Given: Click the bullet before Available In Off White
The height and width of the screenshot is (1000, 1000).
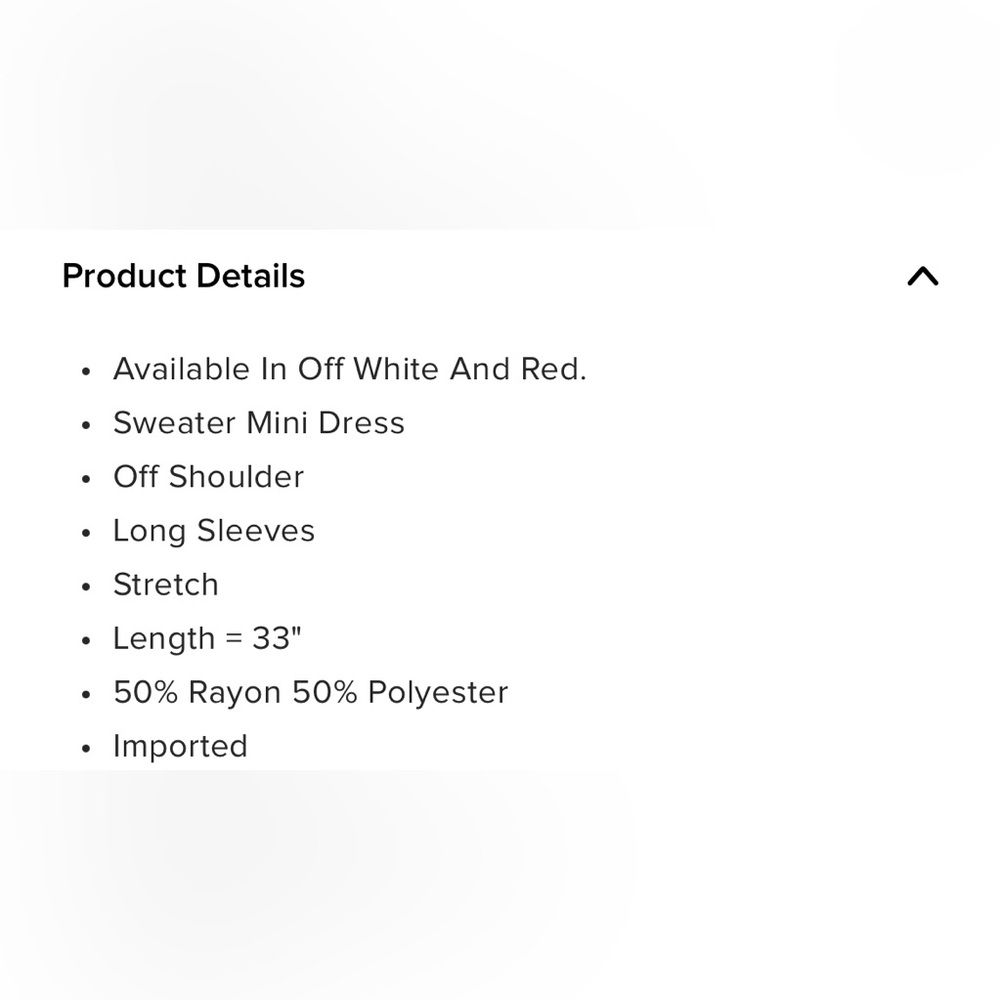Looking at the screenshot, I should (87, 371).
